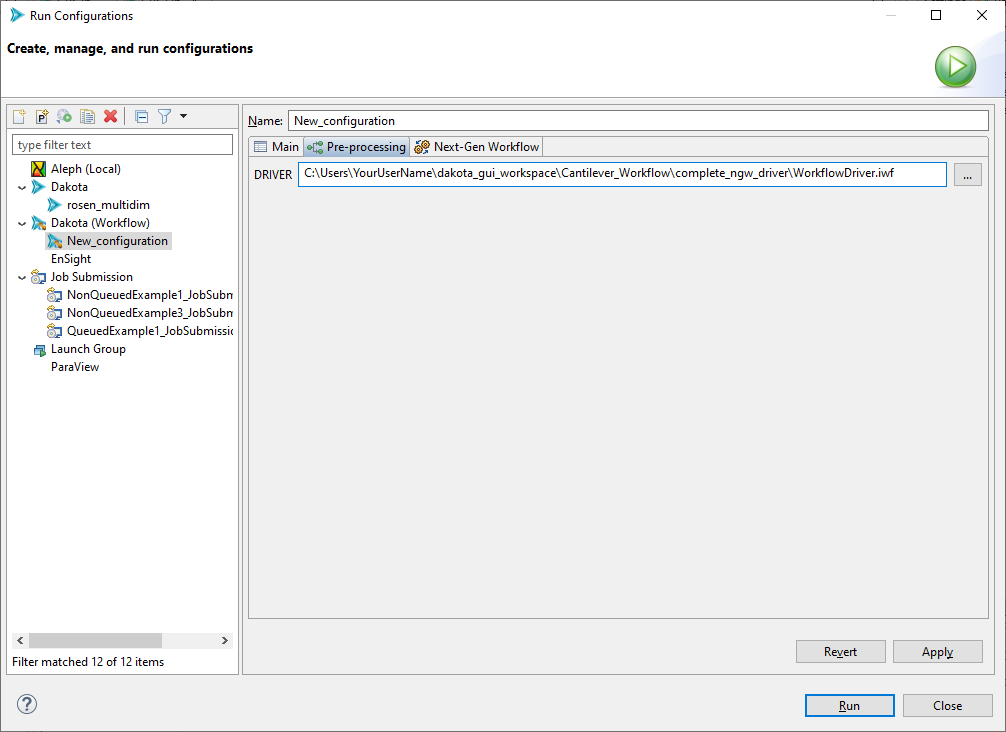
Task: Click the large green run arrow icon
Action: (x=955, y=66)
